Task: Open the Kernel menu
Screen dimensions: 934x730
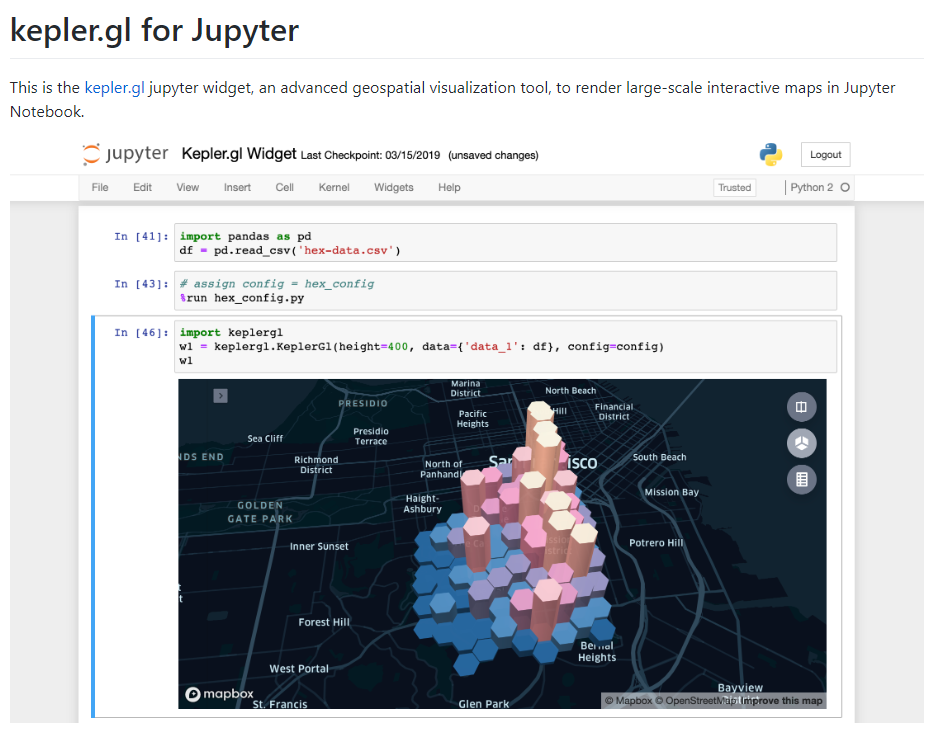Action: (333, 187)
